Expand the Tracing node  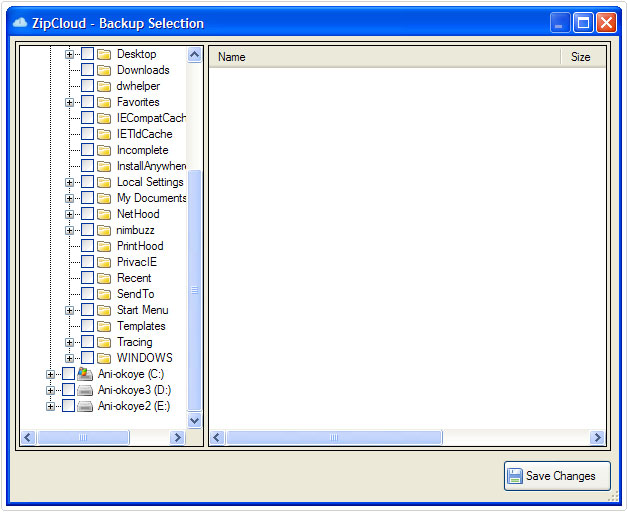pos(69,343)
